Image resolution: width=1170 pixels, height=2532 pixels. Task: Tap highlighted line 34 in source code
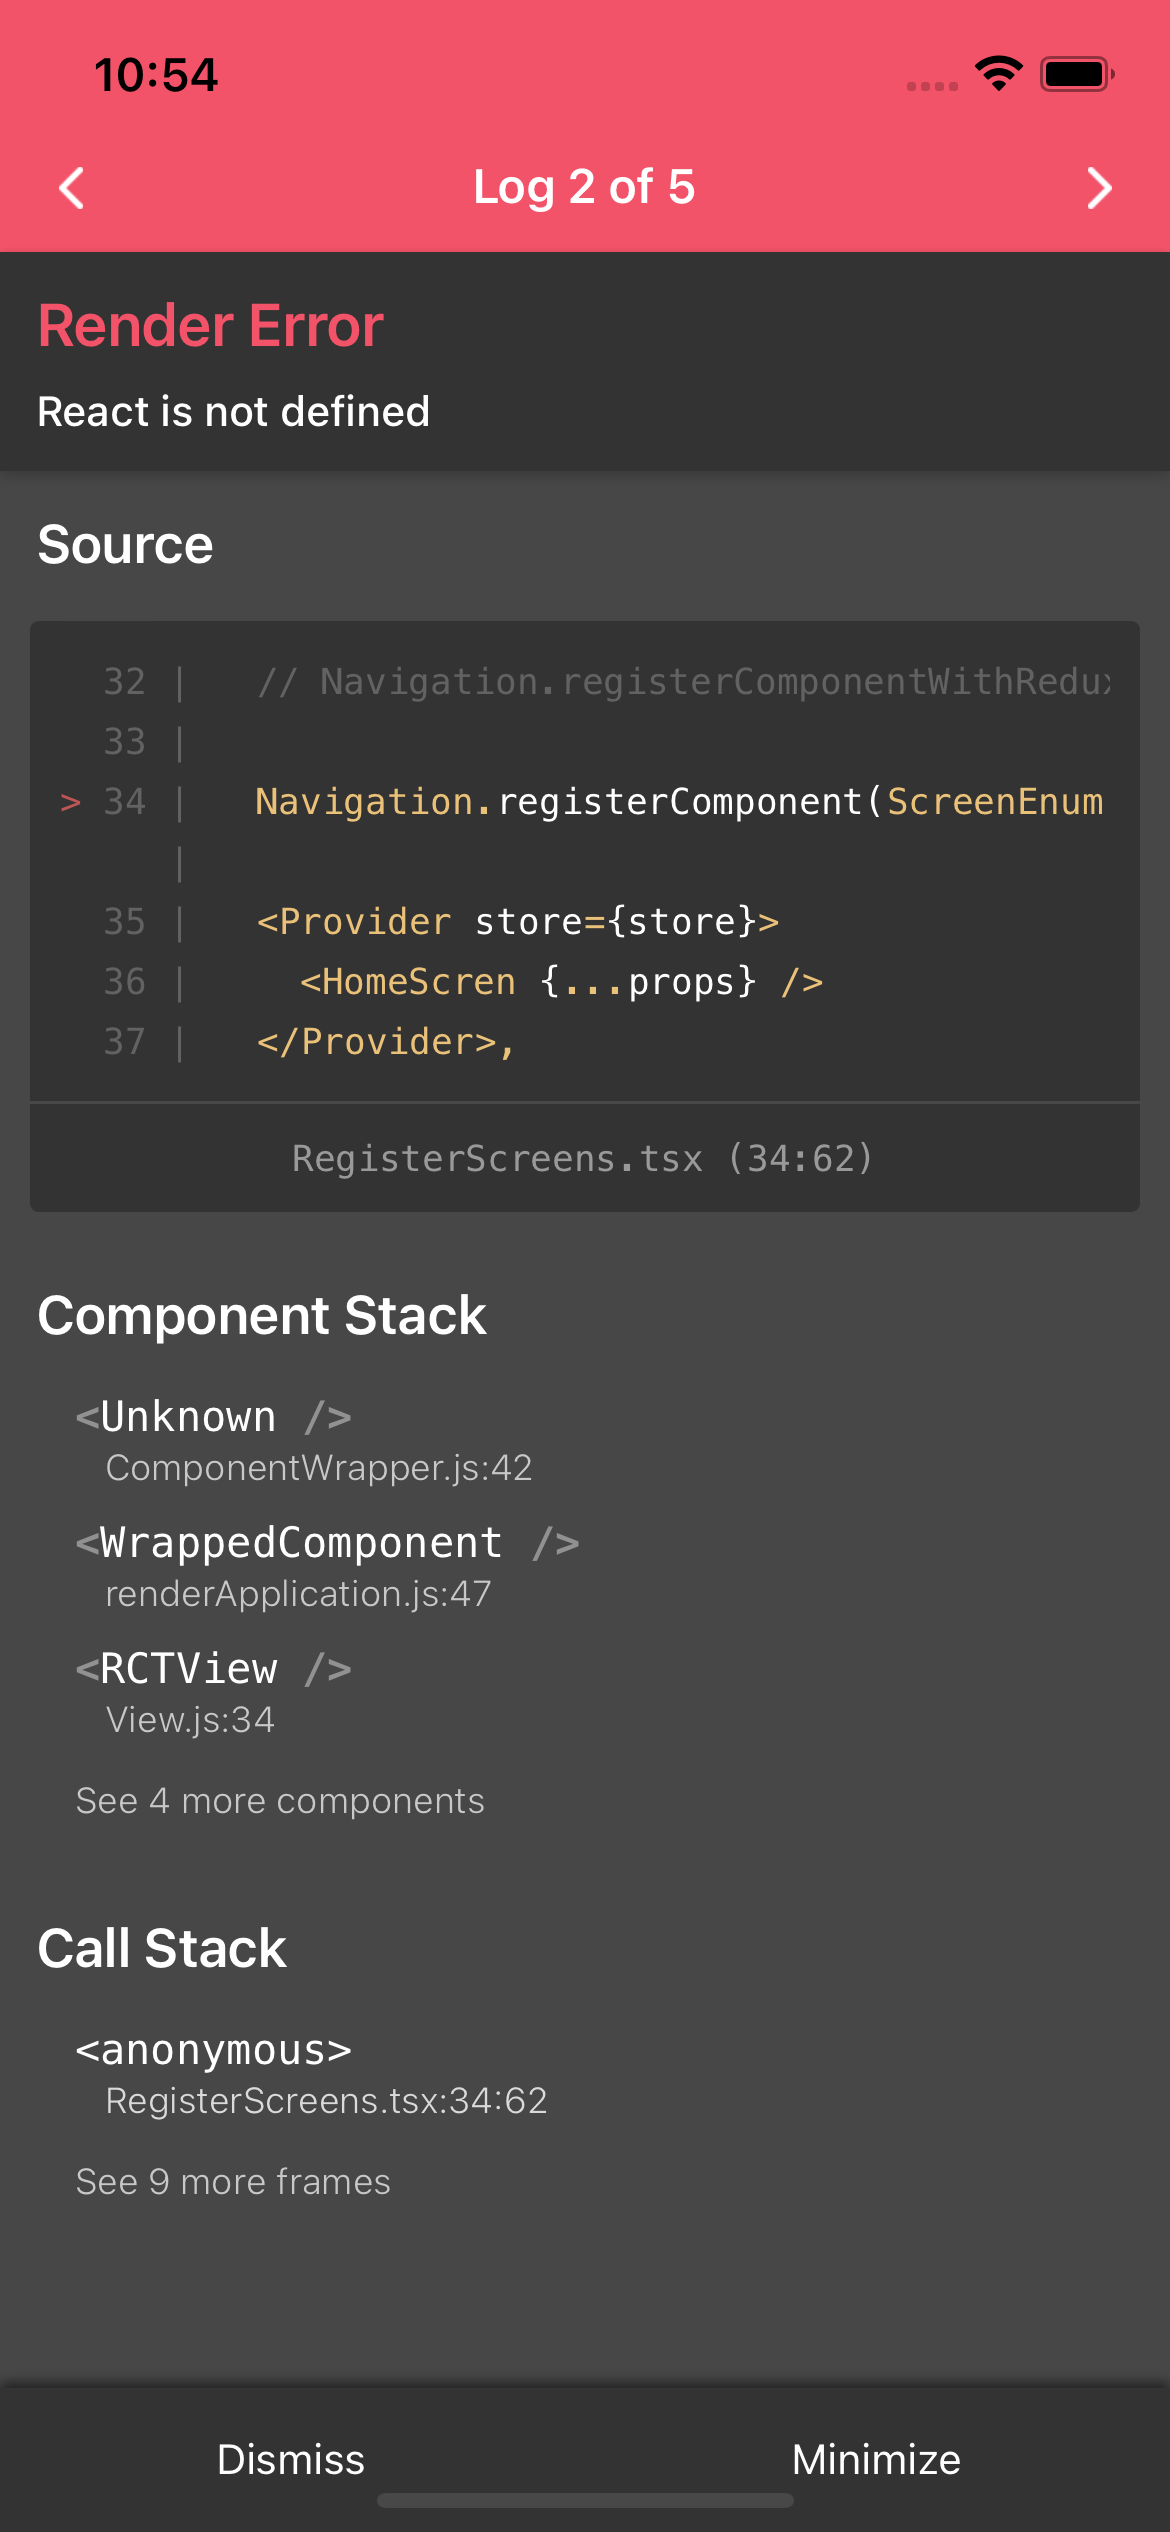[x=678, y=802]
